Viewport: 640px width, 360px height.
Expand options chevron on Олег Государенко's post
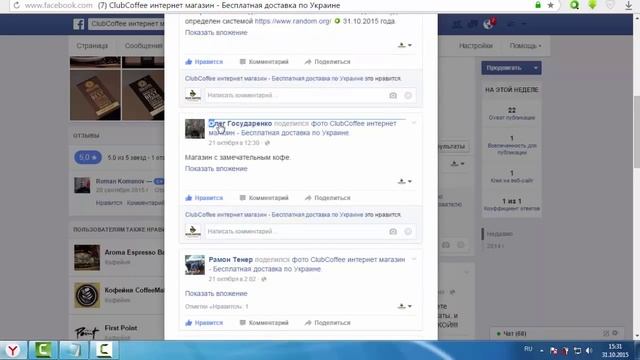[414, 123]
